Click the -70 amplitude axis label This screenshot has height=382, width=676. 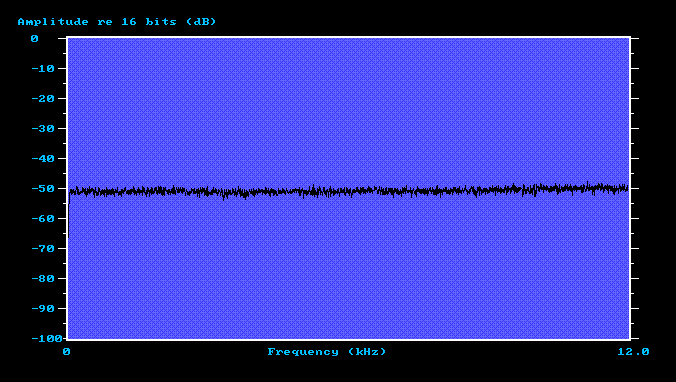[43, 249]
